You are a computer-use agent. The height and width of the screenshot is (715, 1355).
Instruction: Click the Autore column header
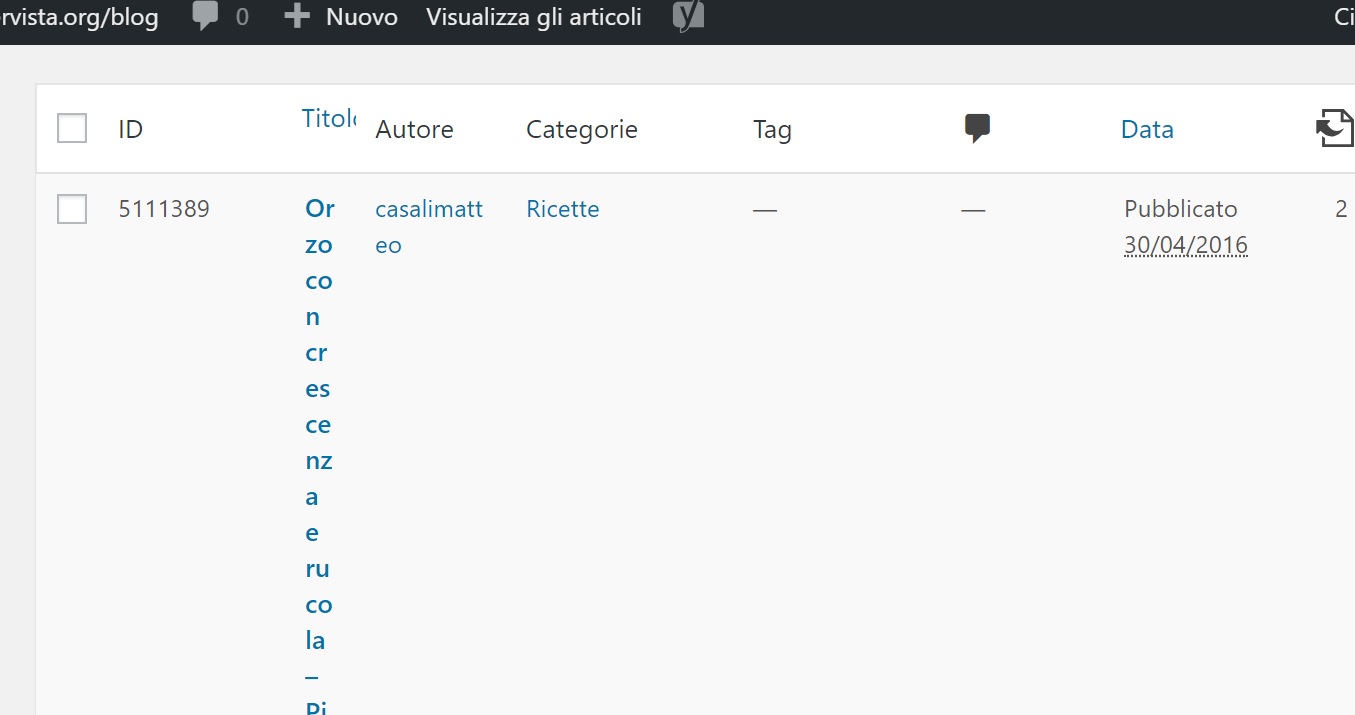(414, 129)
